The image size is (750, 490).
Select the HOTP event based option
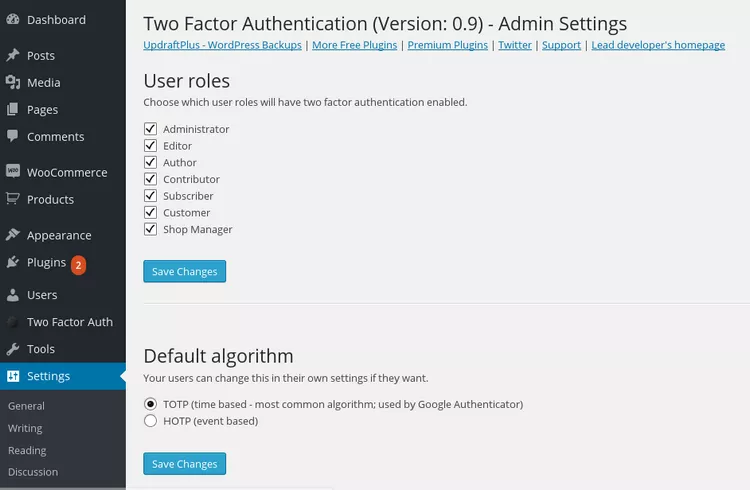click(x=151, y=421)
